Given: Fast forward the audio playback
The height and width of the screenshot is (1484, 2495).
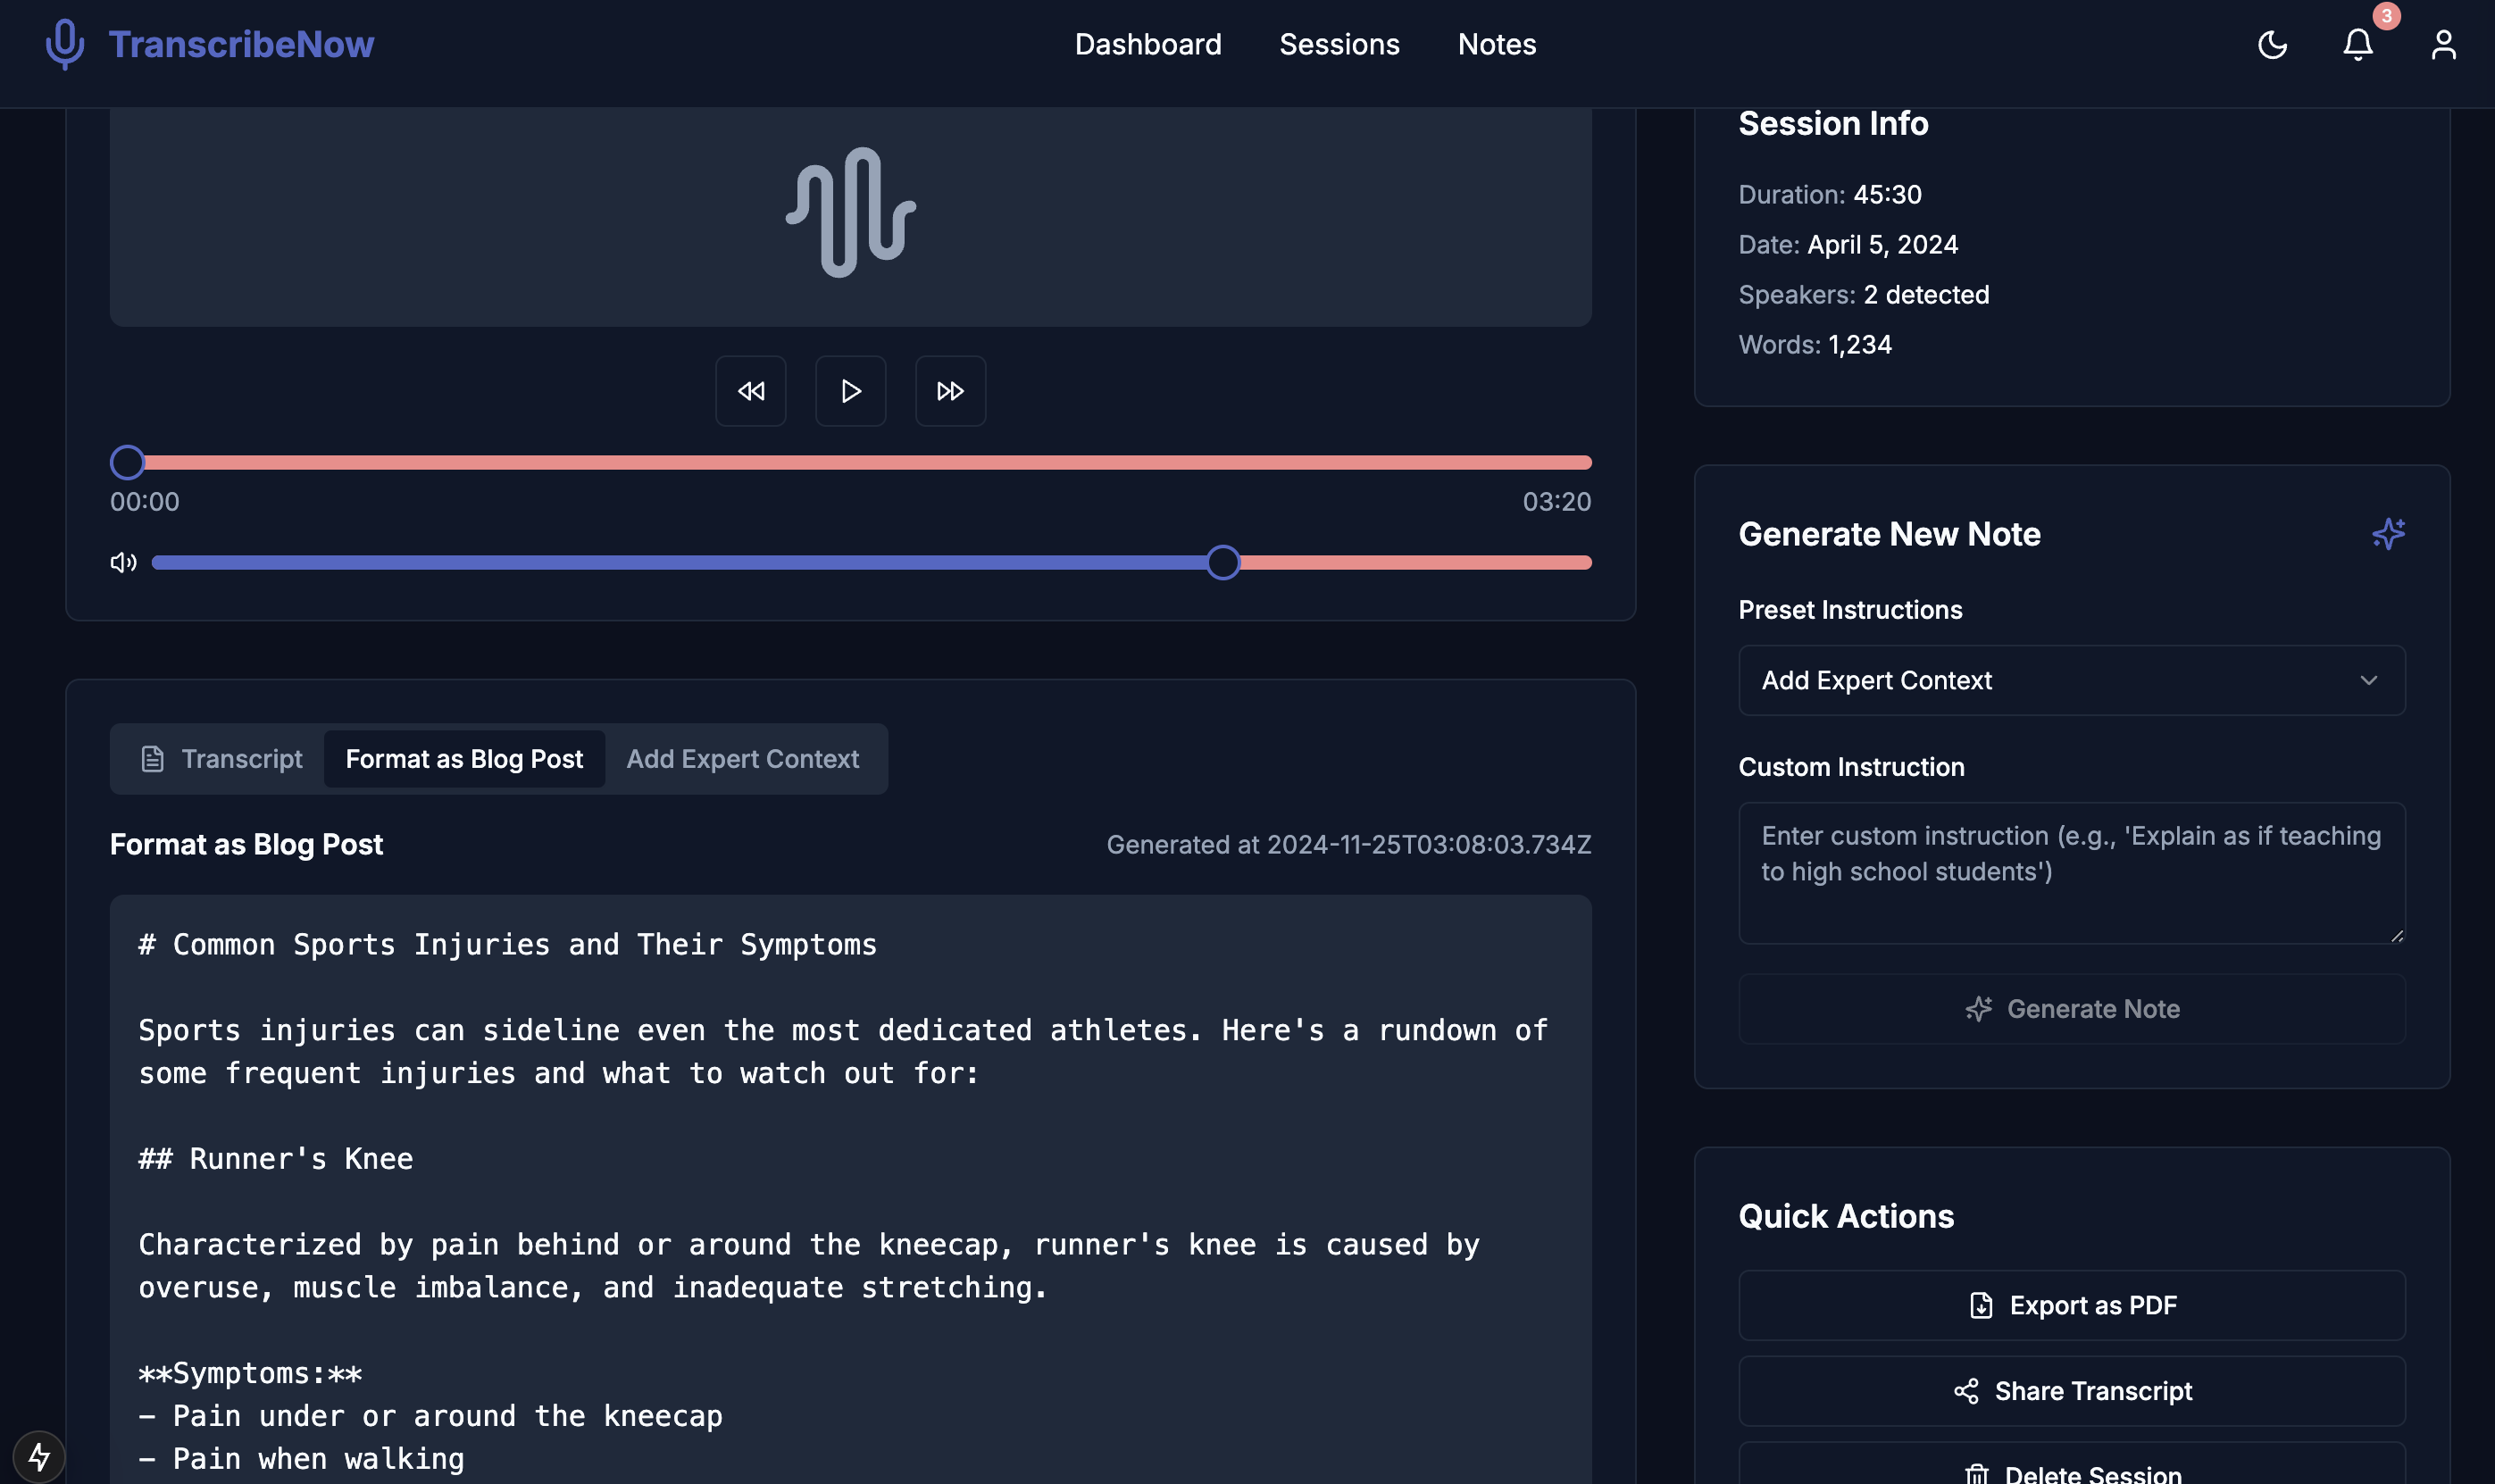Looking at the screenshot, I should click(949, 390).
